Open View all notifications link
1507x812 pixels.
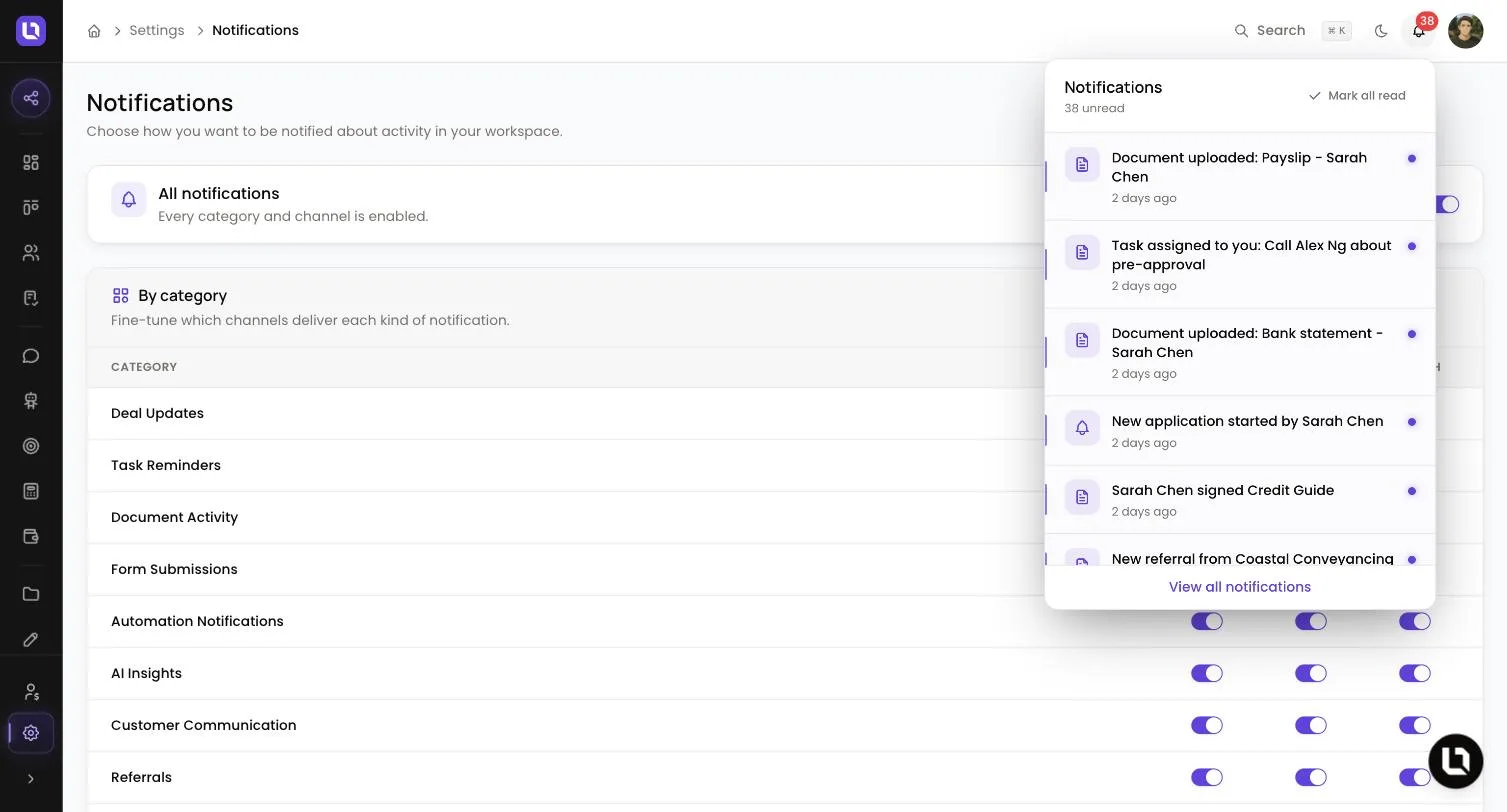point(1240,587)
